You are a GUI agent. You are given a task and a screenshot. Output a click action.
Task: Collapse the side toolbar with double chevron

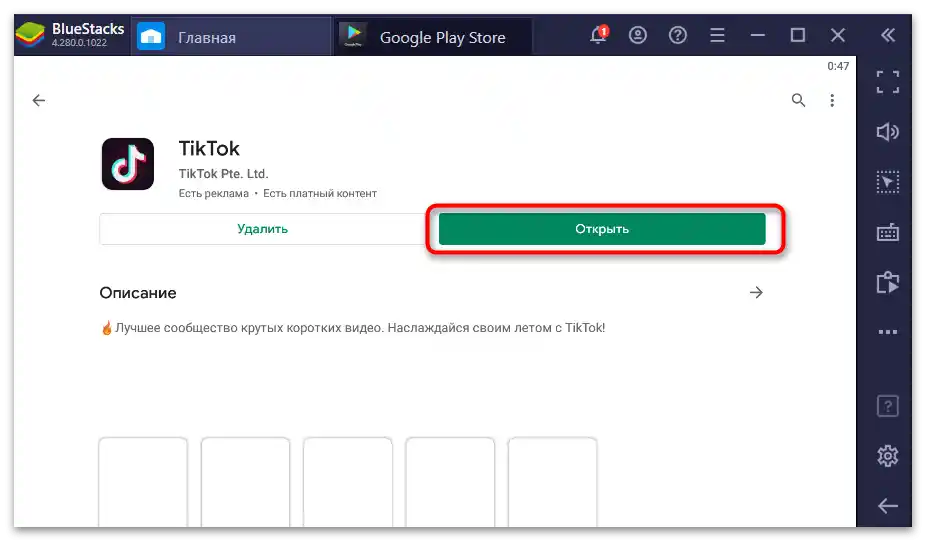point(888,35)
